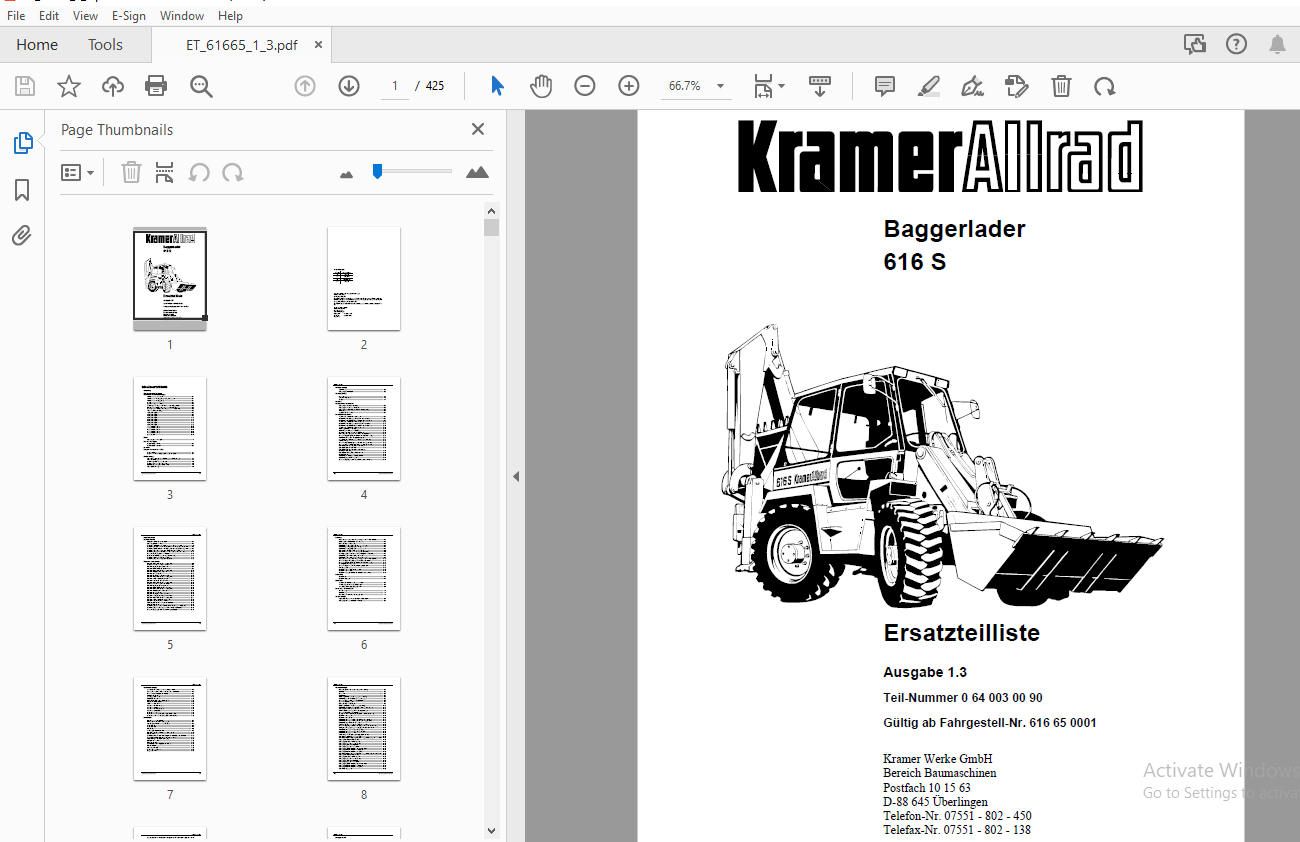
Task: Rotate clockwise in thumbnails panel
Action: 233,173
